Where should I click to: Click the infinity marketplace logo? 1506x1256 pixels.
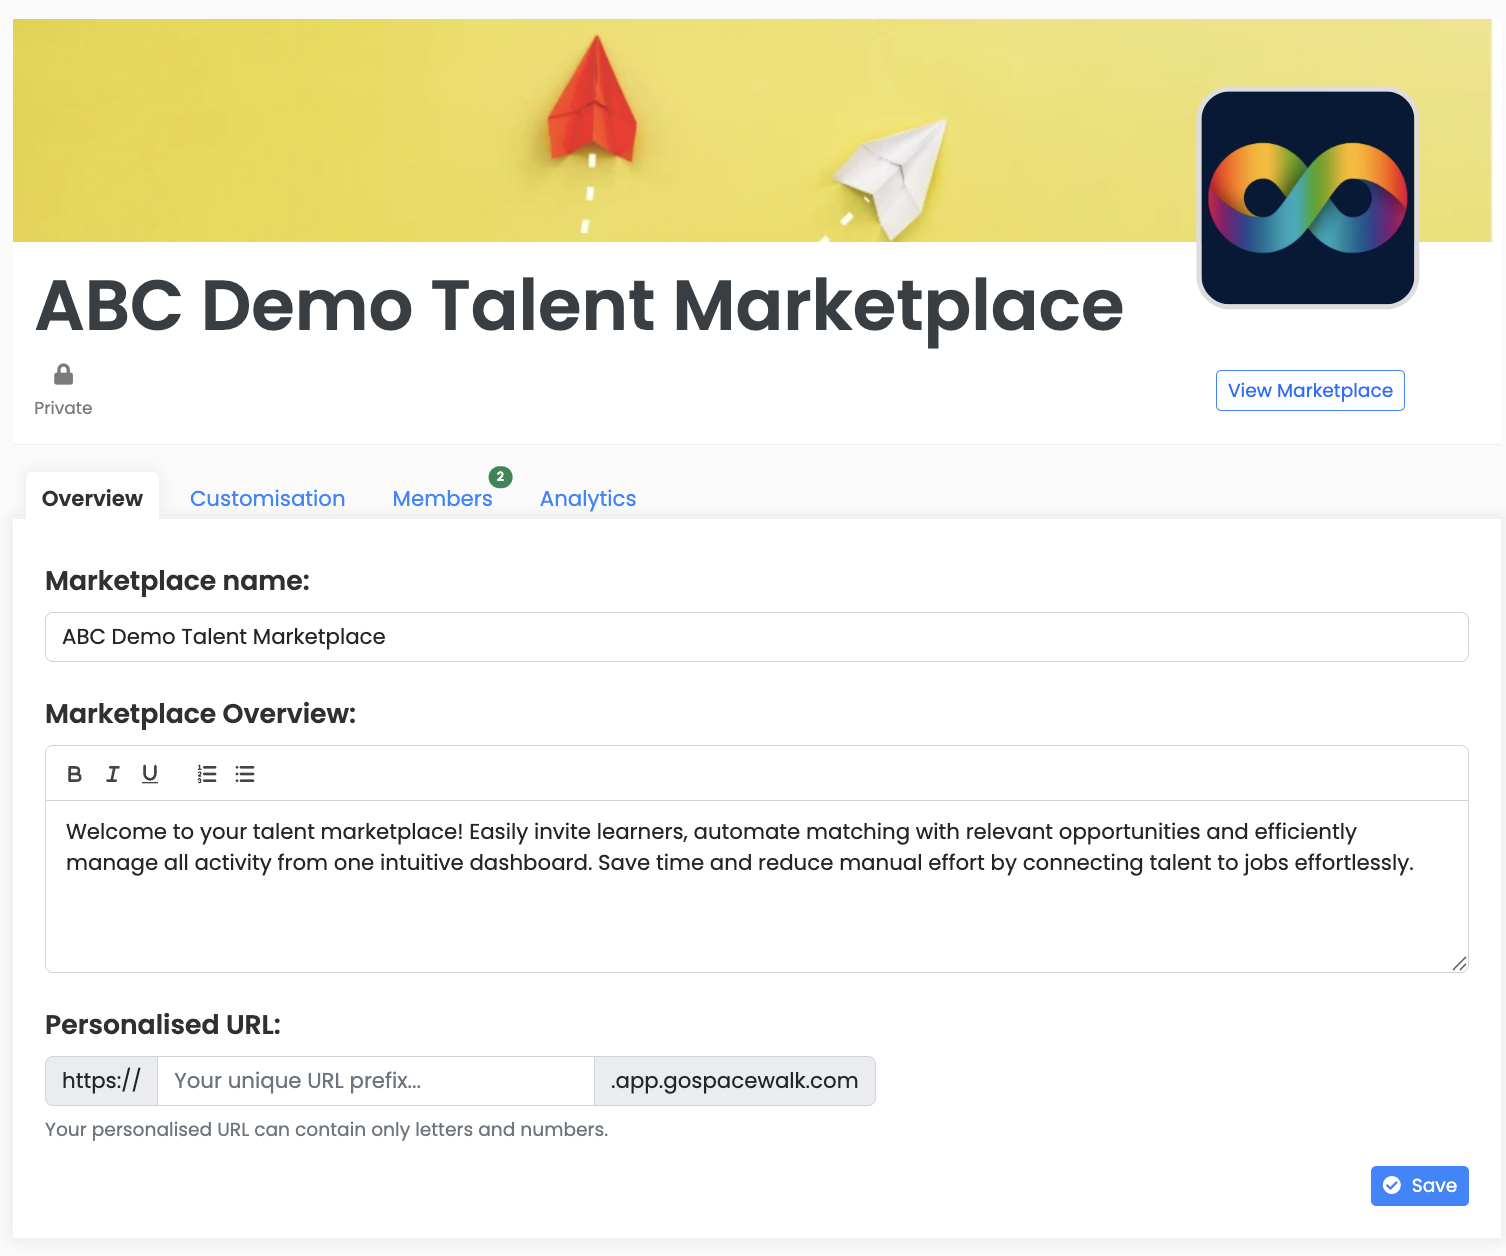click(x=1308, y=198)
